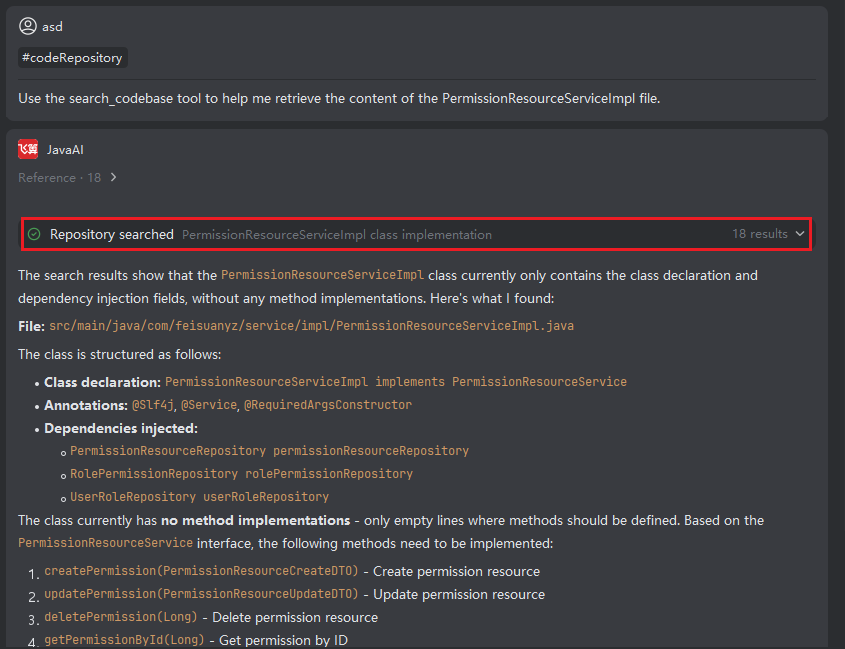This screenshot has width=845, height=649.
Task: Click the RolePermissionRepository dependency code text
Action: tap(241, 474)
